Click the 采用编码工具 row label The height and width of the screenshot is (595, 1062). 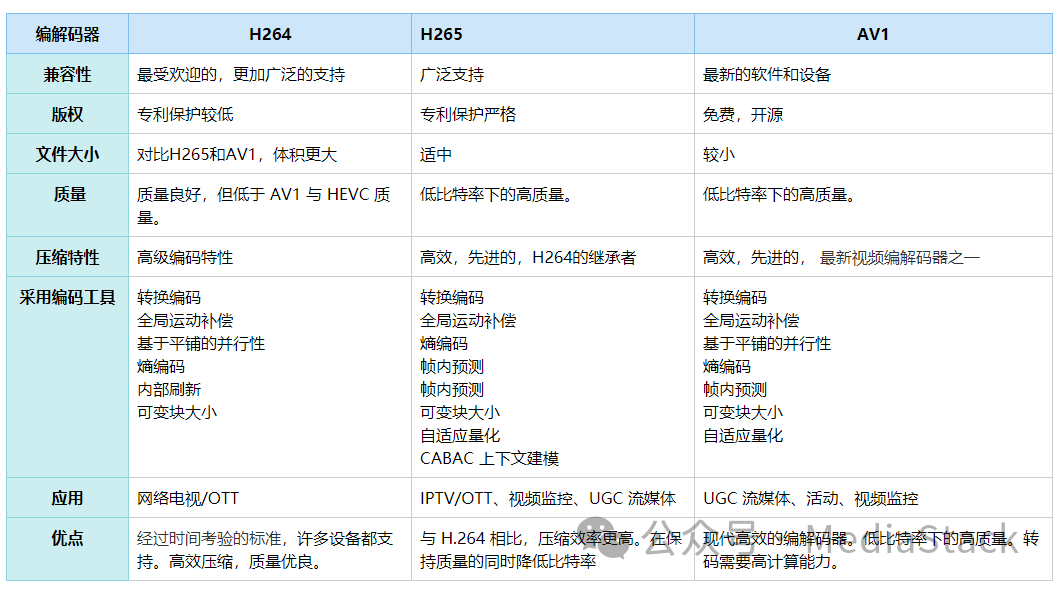(68, 297)
